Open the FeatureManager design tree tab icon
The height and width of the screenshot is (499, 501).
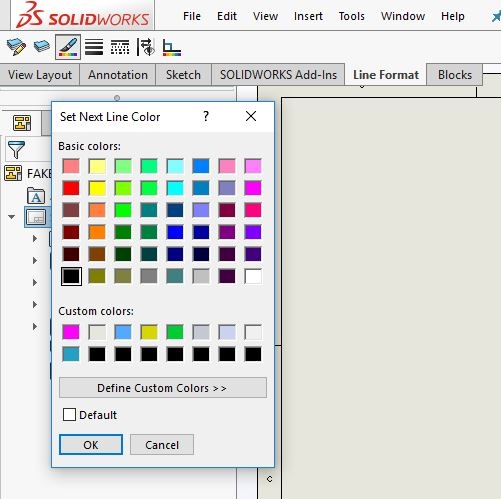pyautogui.click(x=22, y=123)
